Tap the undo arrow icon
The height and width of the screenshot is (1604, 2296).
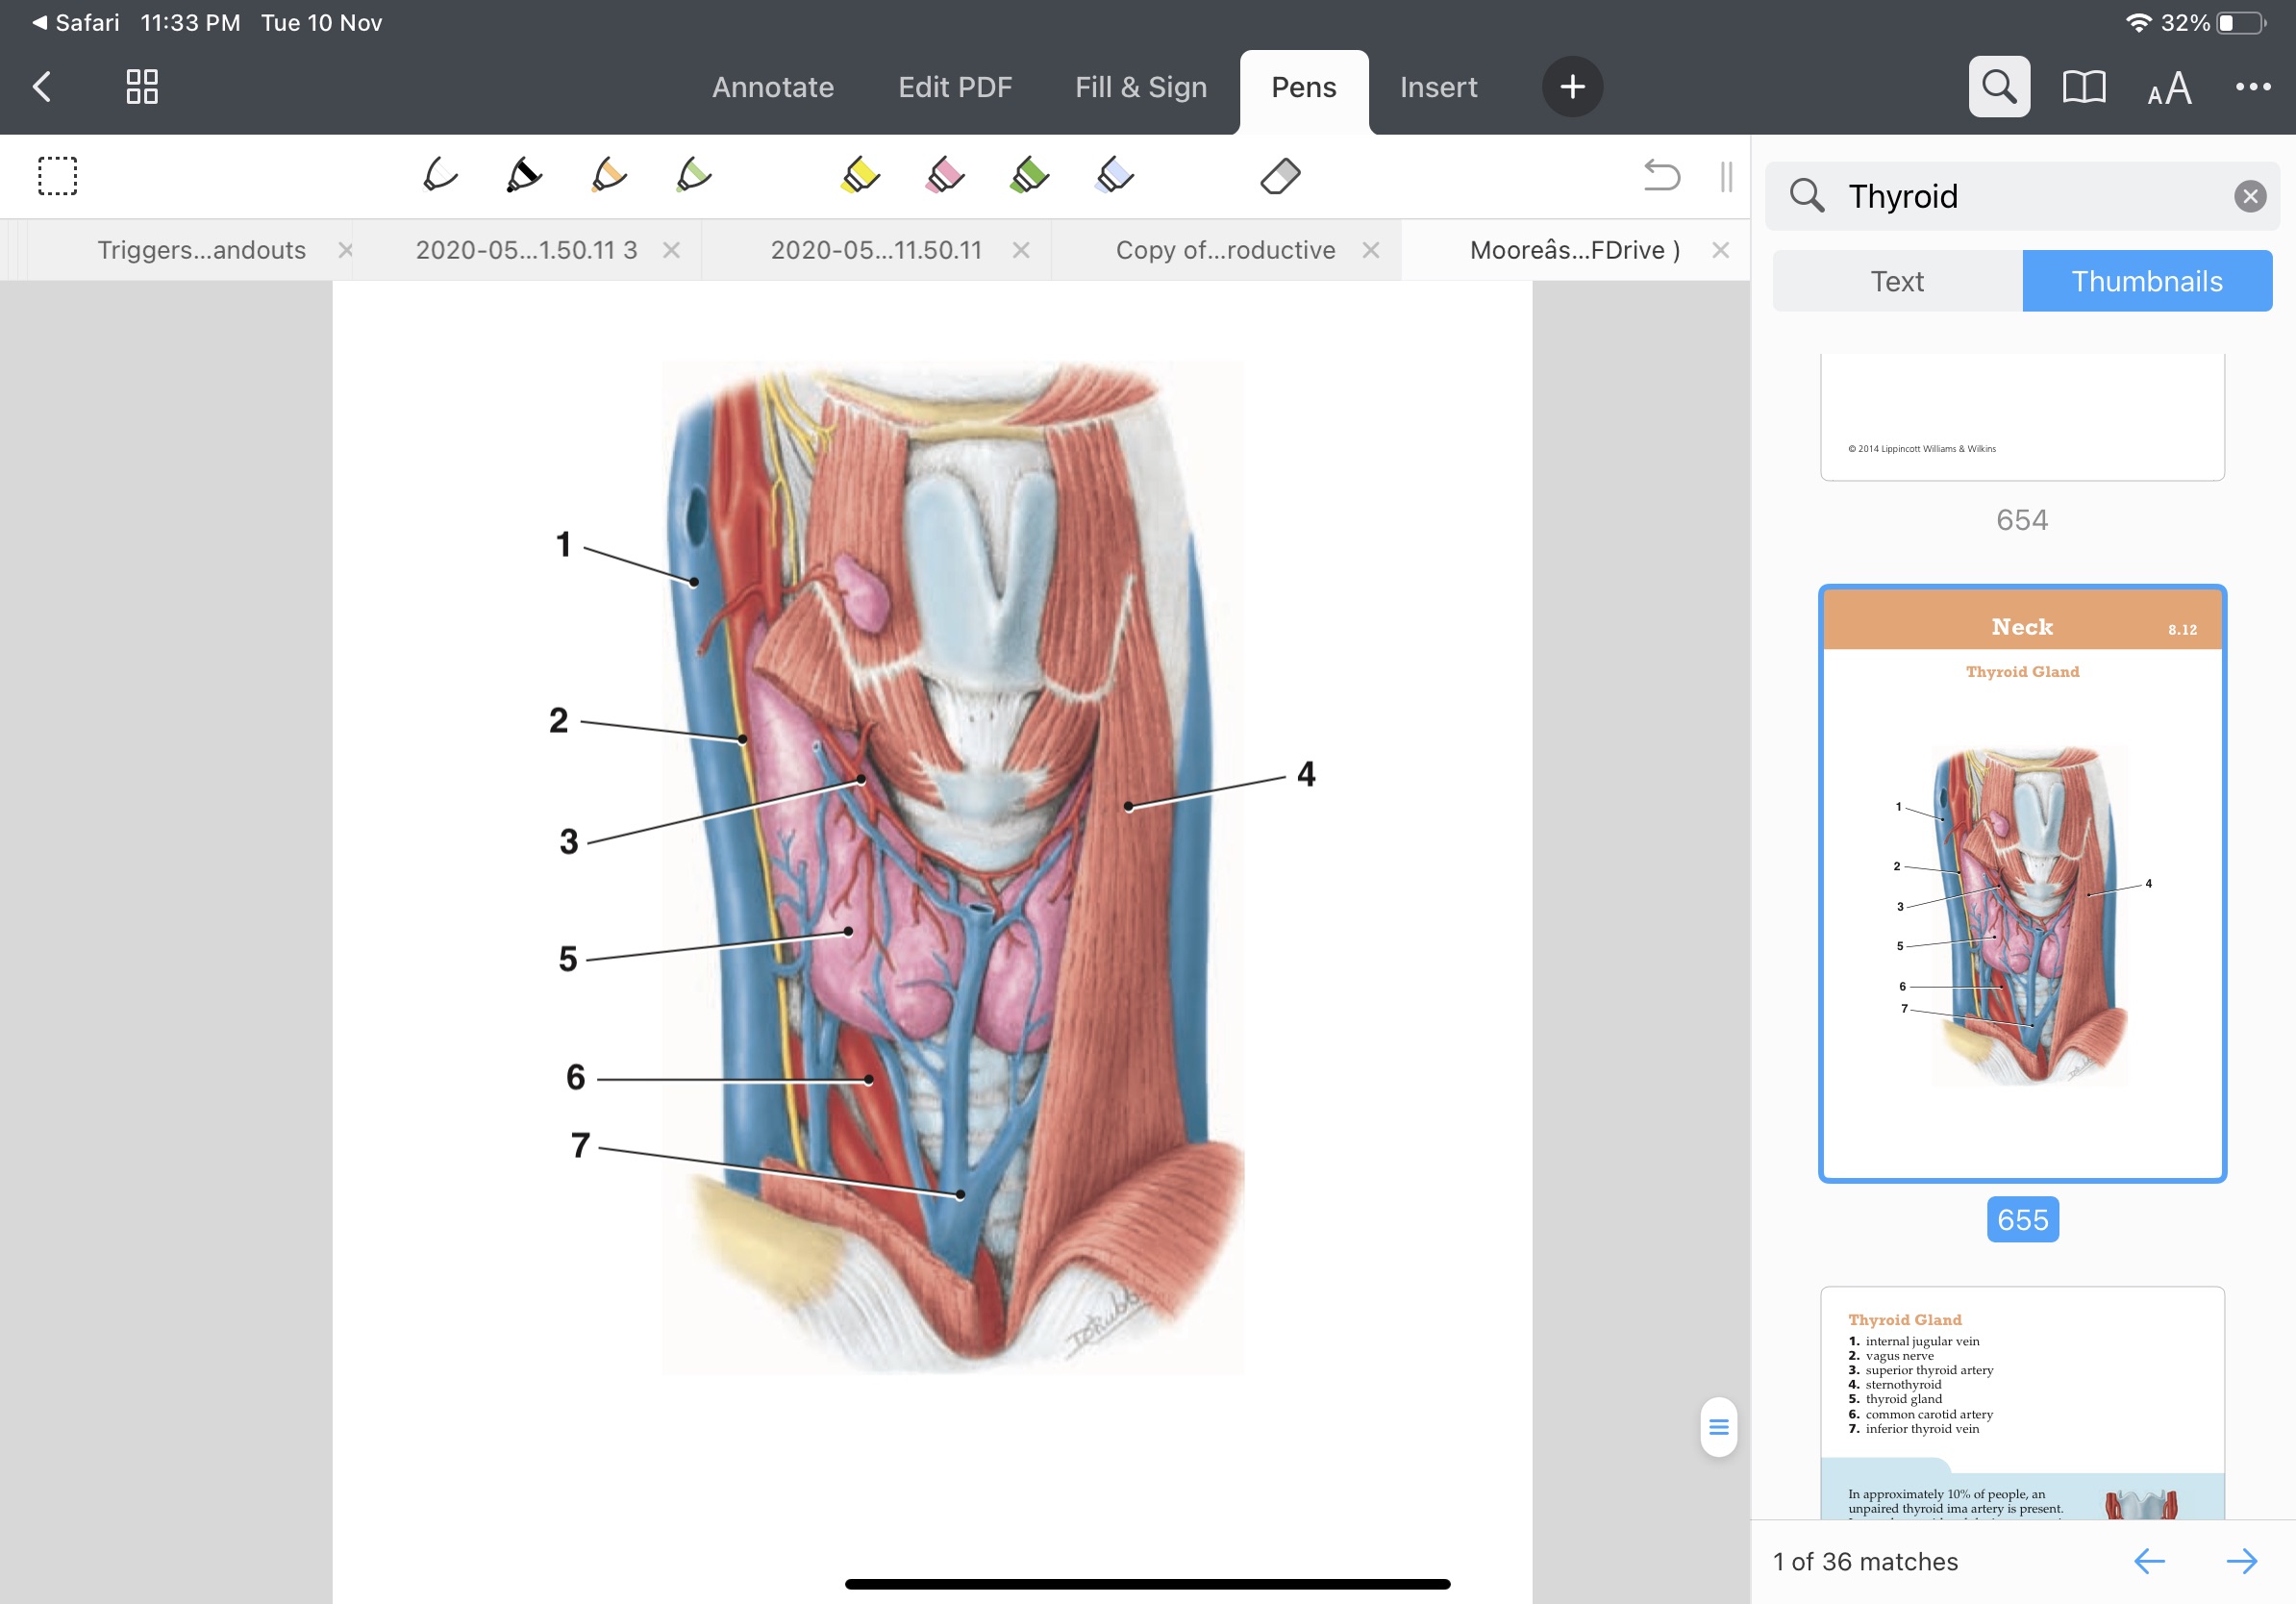pos(1661,176)
